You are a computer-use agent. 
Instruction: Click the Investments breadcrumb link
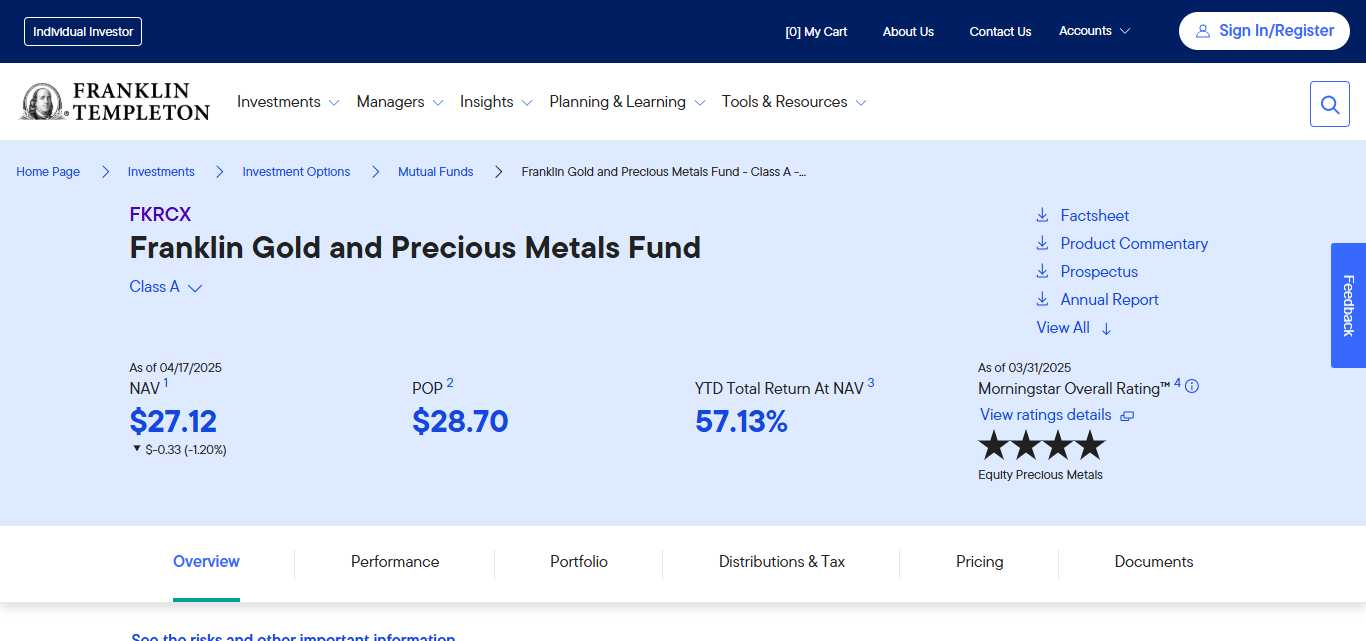coord(161,172)
